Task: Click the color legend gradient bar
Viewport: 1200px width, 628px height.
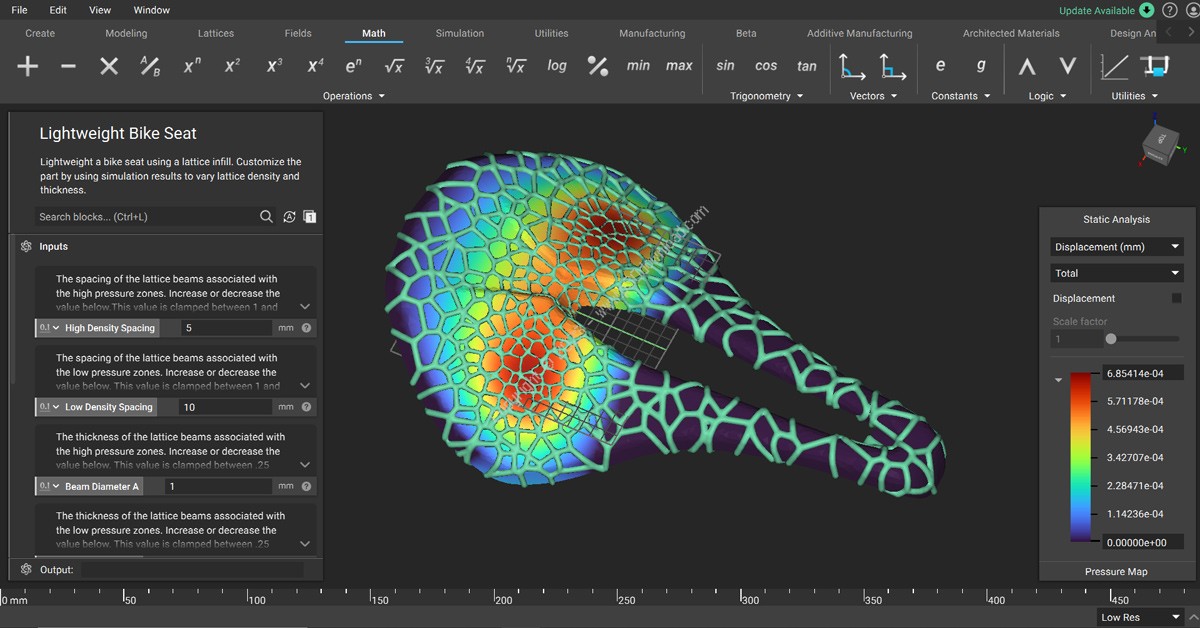Action: tap(1083, 458)
